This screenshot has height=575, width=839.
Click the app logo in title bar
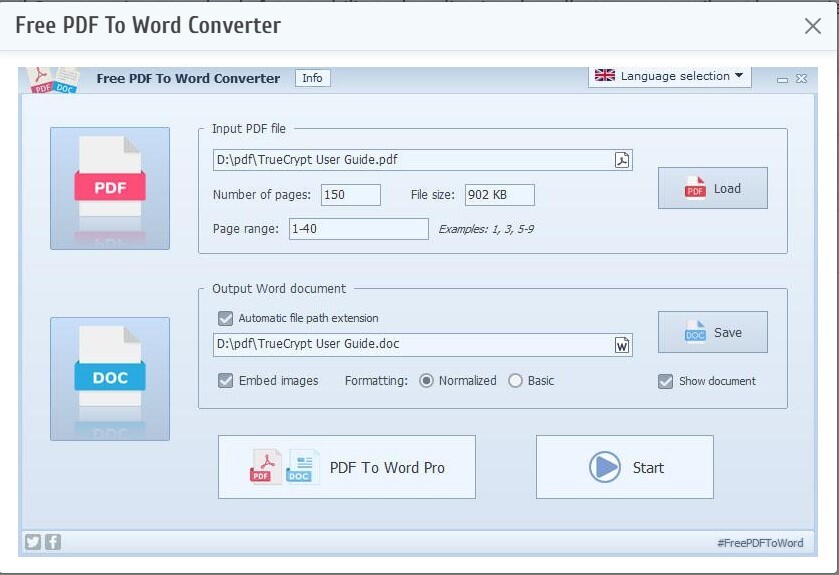coord(54,80)
